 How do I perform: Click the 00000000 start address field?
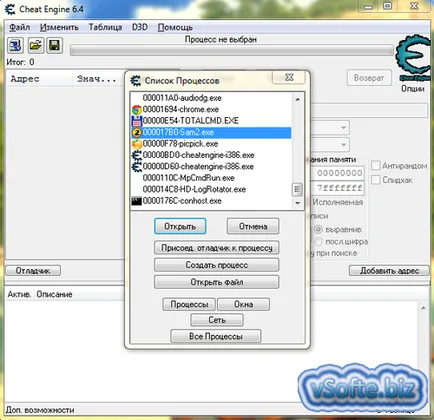pos(338,173)
